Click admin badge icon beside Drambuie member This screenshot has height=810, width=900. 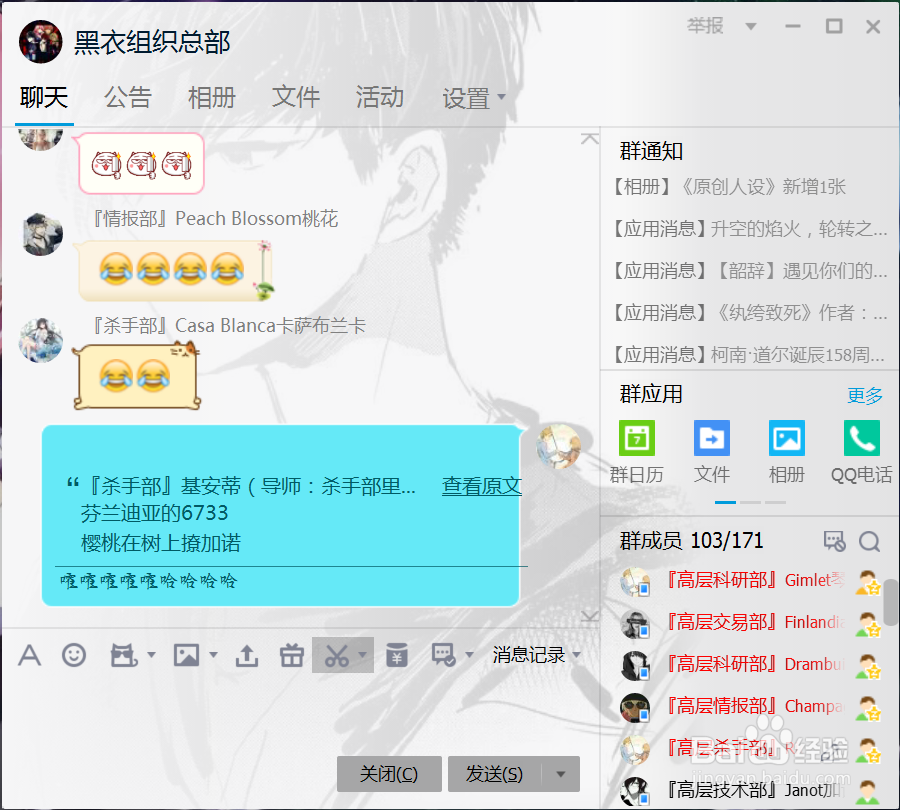click(x=867, y=665)
